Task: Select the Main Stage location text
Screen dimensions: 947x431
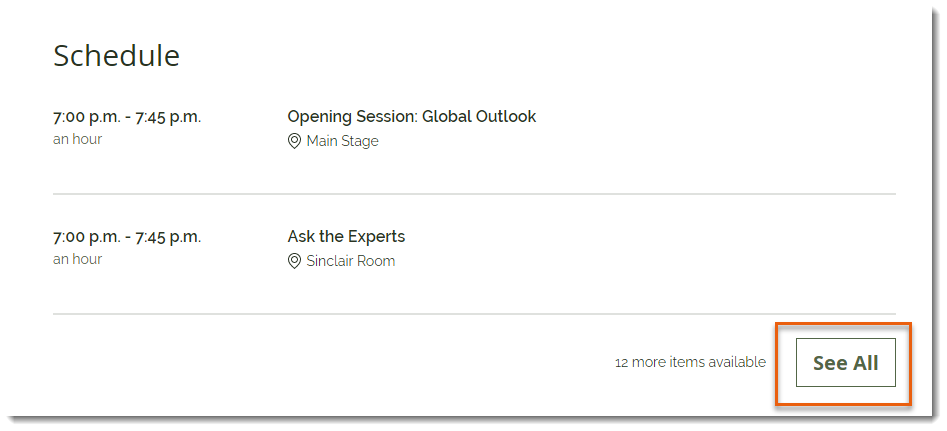Action: [x=342, y=141]
